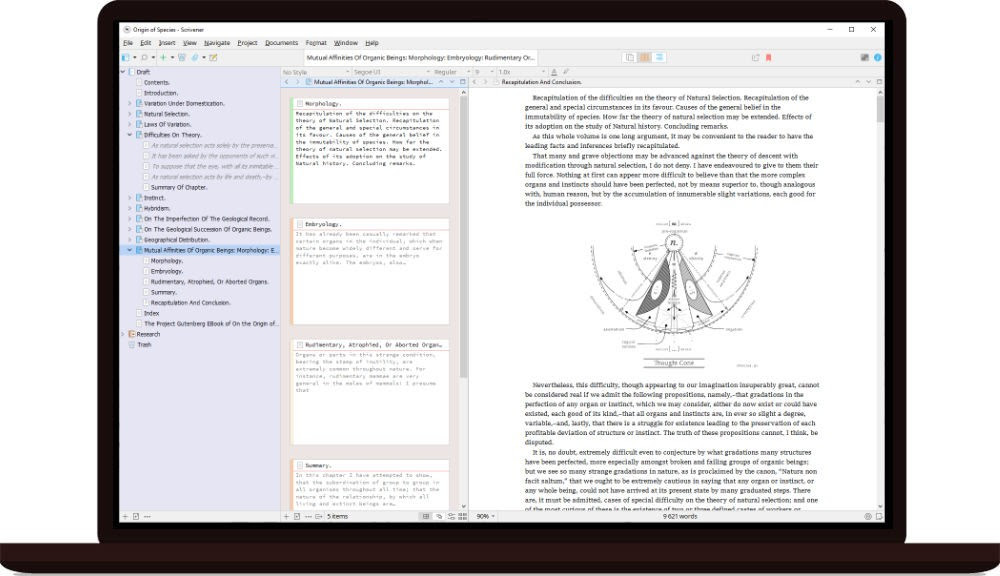The height and width of the screenshot is (576, 1000).
Task: Open Add document dropdown arrow
Action: pyautogui.click(x=172, y=57)
